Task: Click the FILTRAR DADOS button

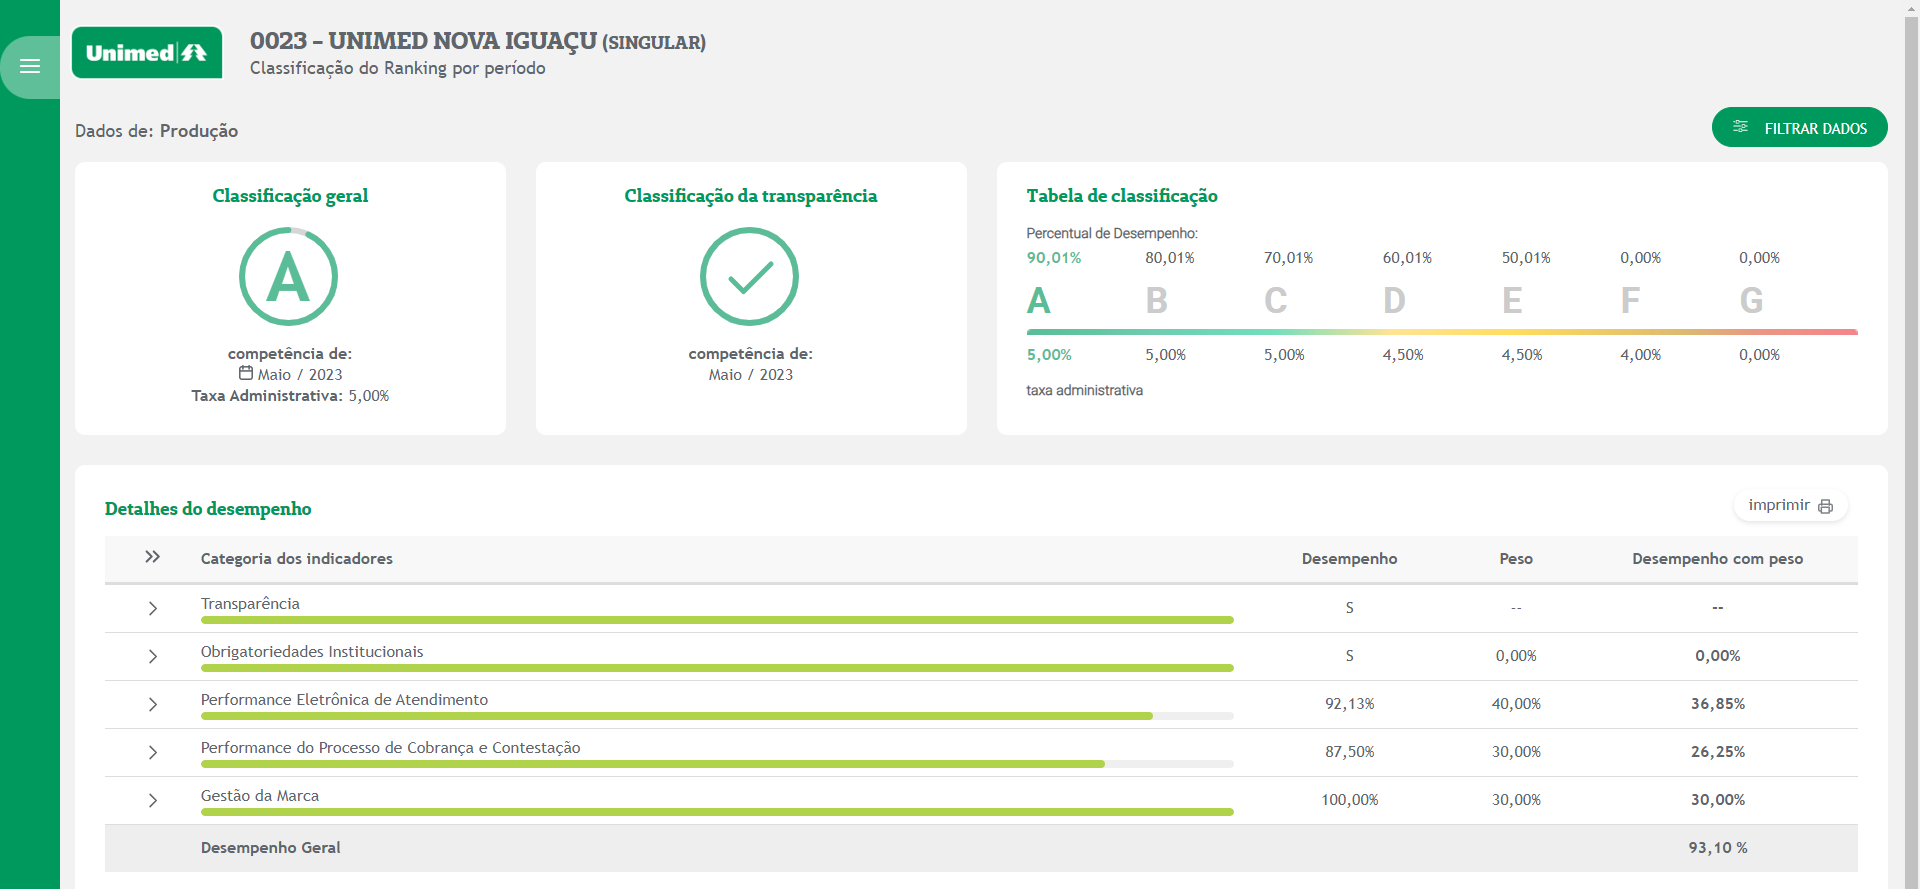Action: 1799,128
